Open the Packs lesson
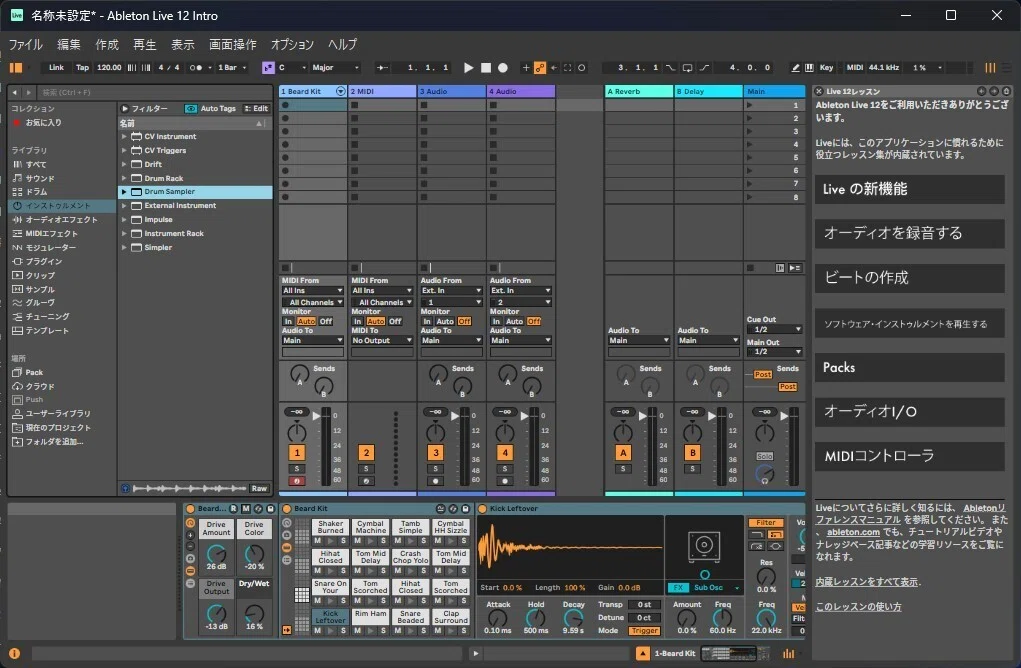 pos(910,367)
